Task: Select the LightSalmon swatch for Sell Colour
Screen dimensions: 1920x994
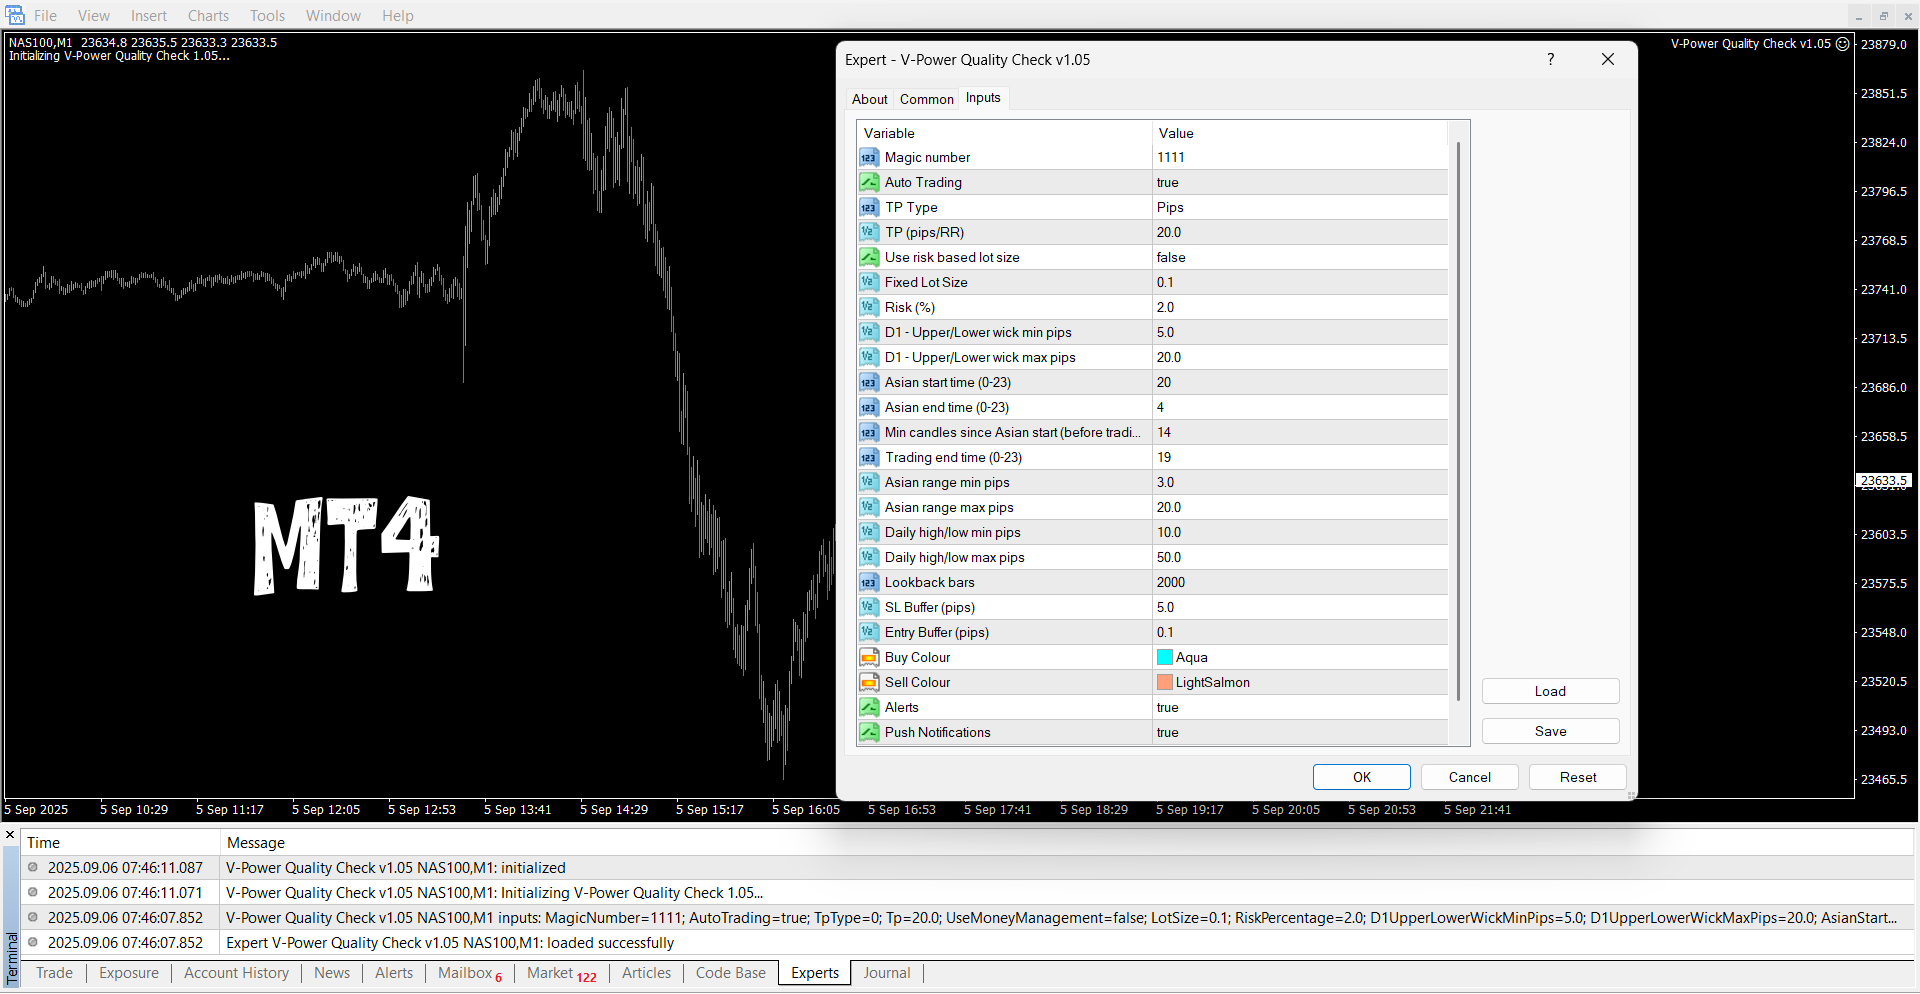Action: point(1165,682)
